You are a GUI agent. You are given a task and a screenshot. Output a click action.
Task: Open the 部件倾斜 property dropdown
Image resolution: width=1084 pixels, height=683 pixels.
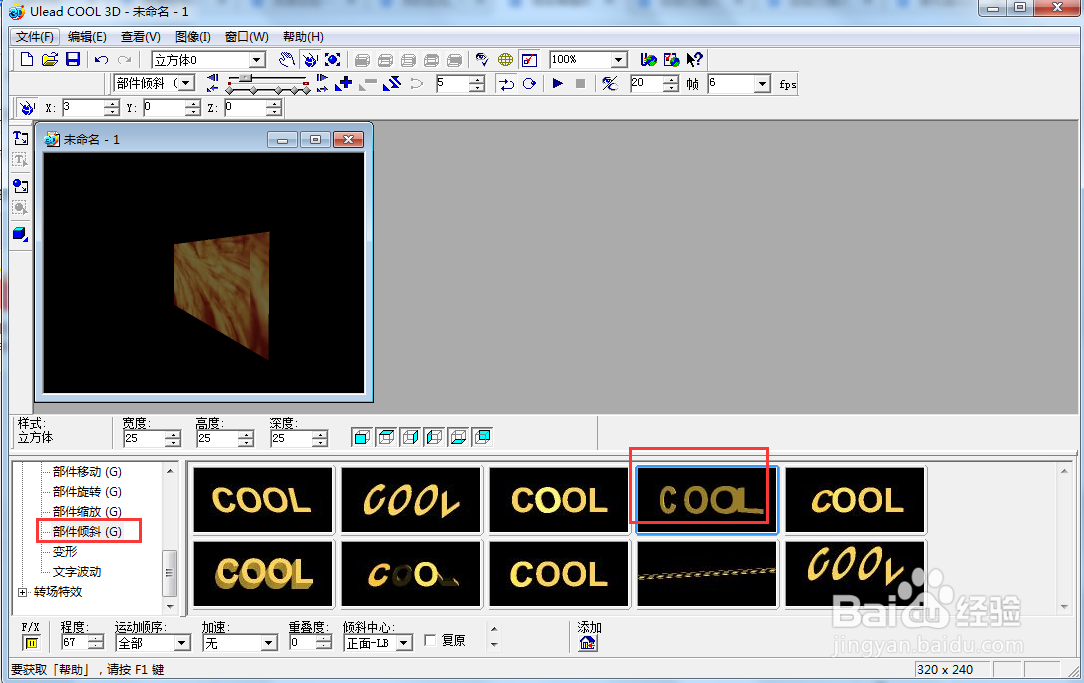point(186,84)
